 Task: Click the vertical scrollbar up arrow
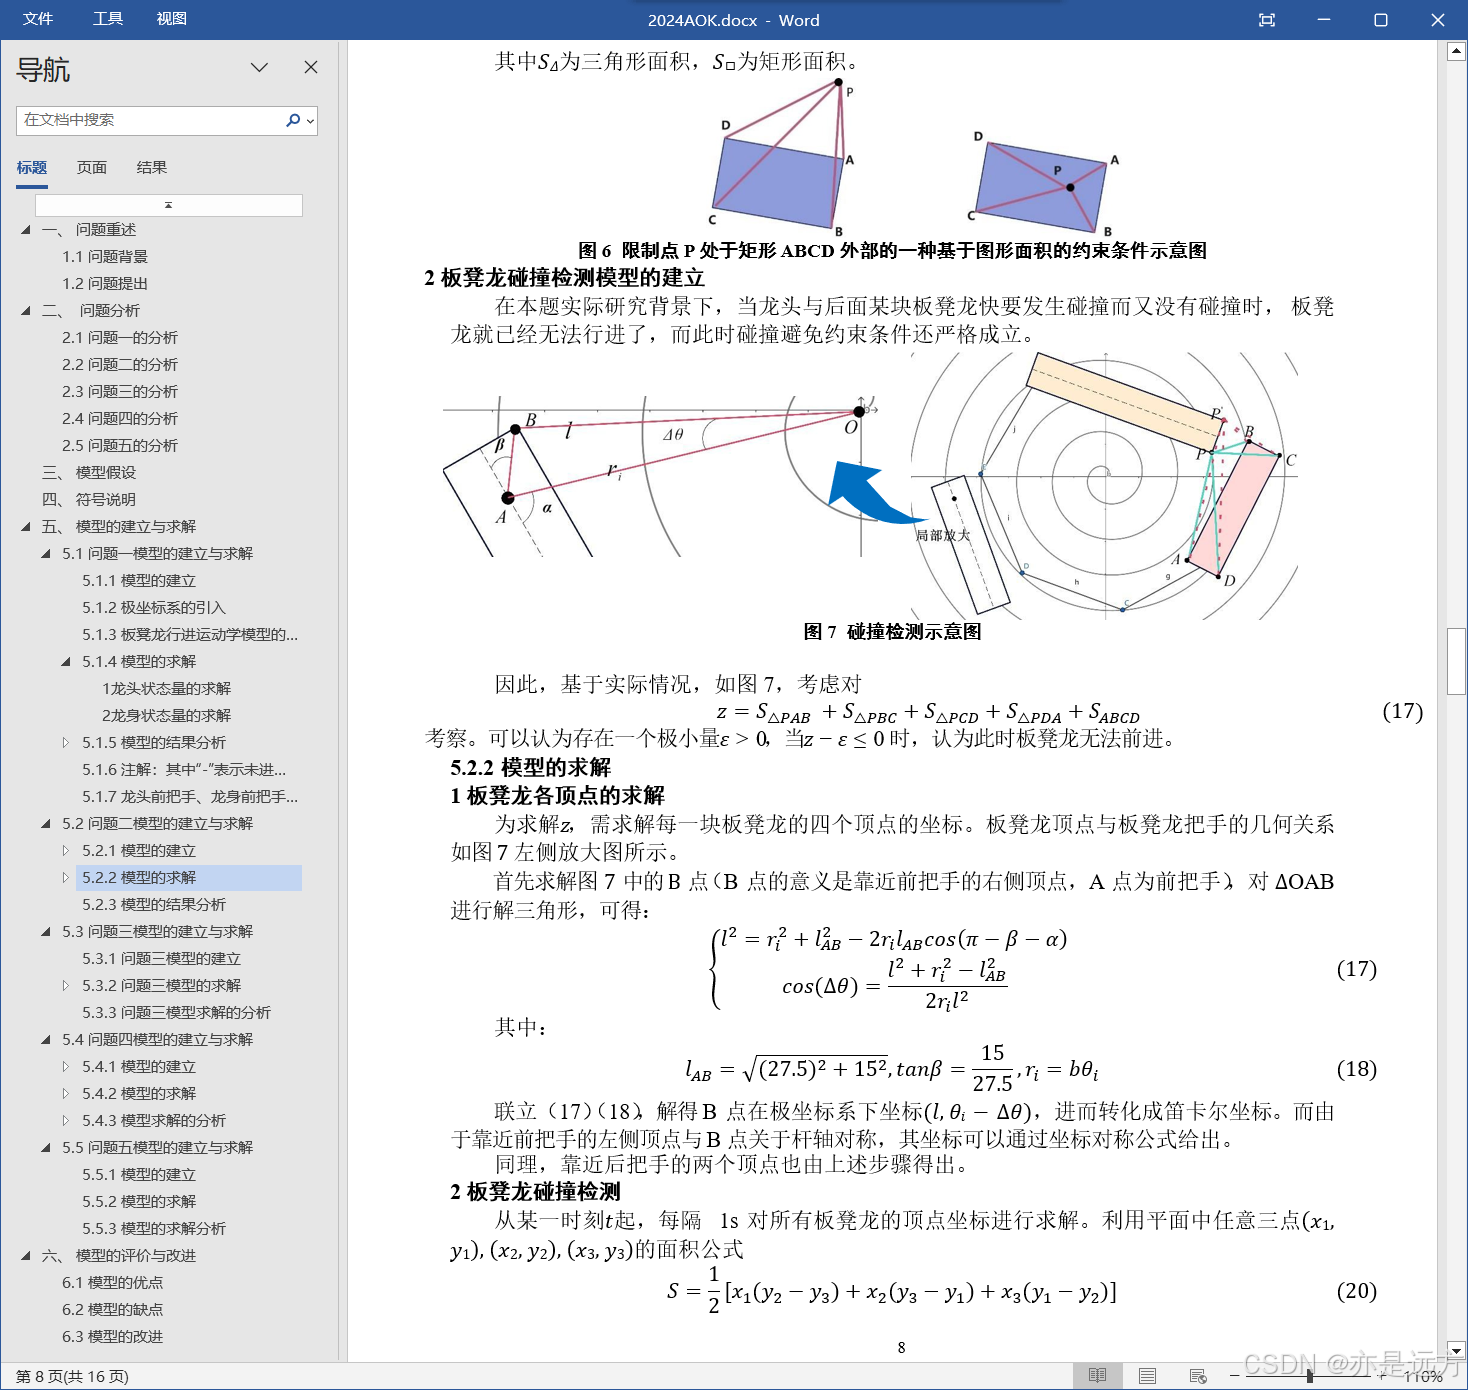point(1456,51)
